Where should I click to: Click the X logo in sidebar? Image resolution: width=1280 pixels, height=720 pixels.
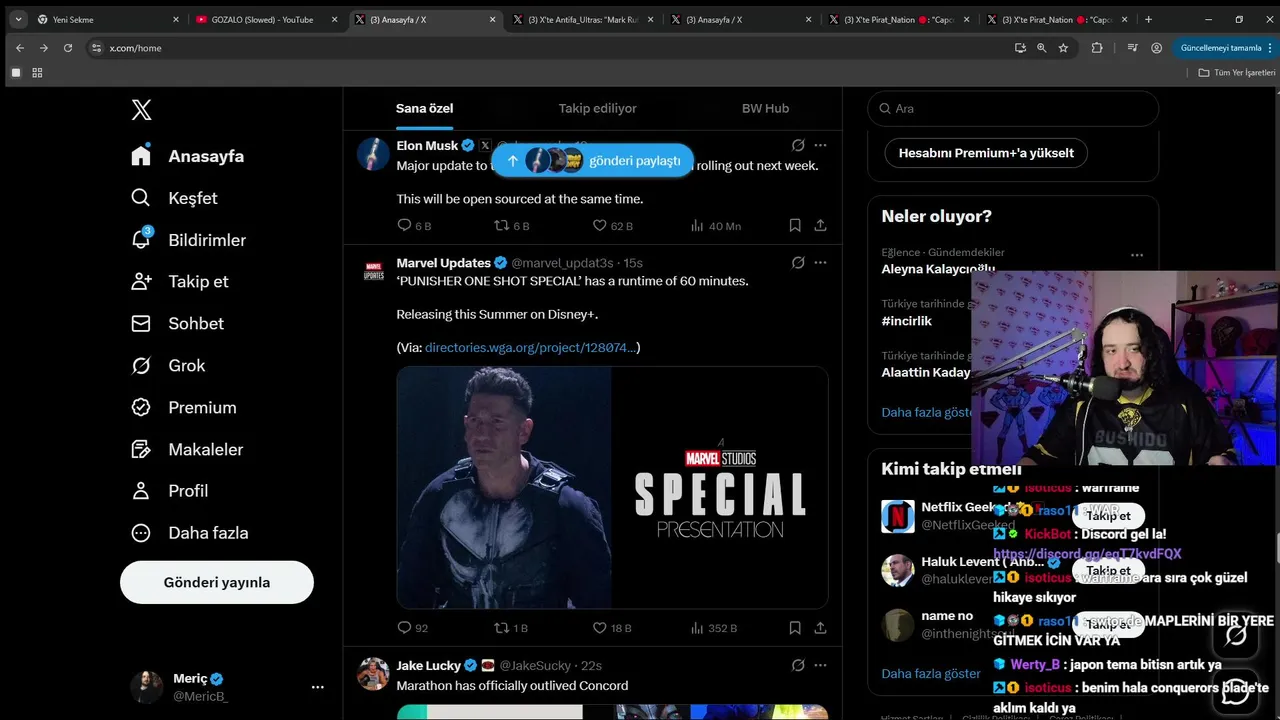141,110
